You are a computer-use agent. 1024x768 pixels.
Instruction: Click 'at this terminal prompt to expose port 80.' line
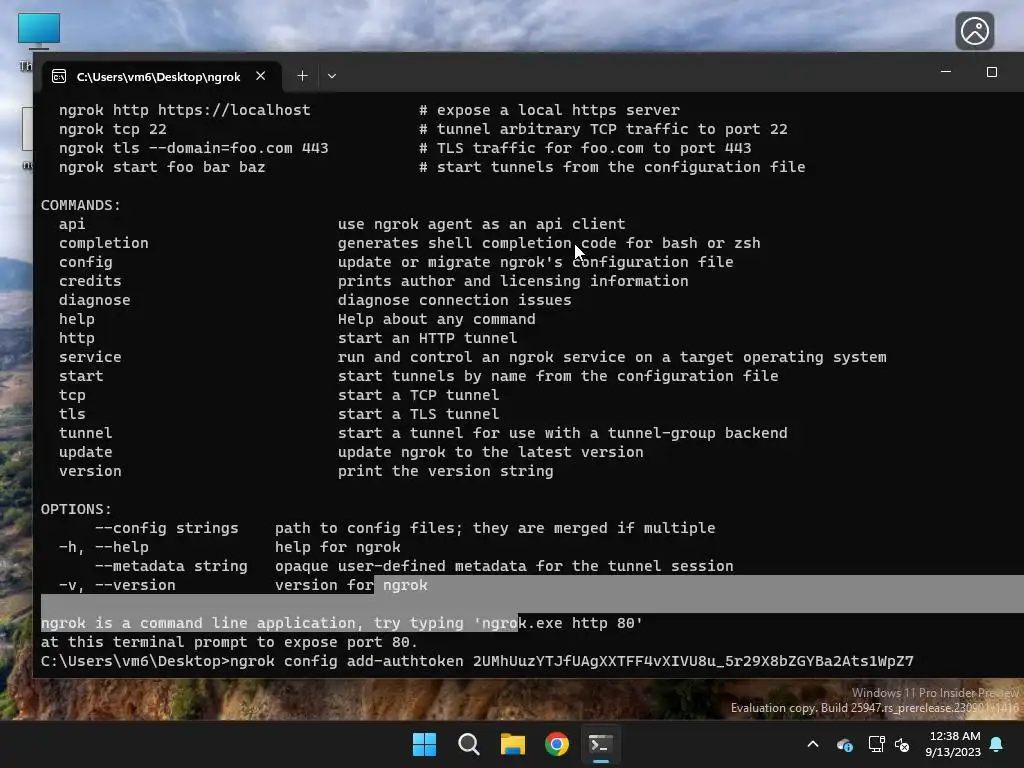pyautogui.click(x=229, y=641)
